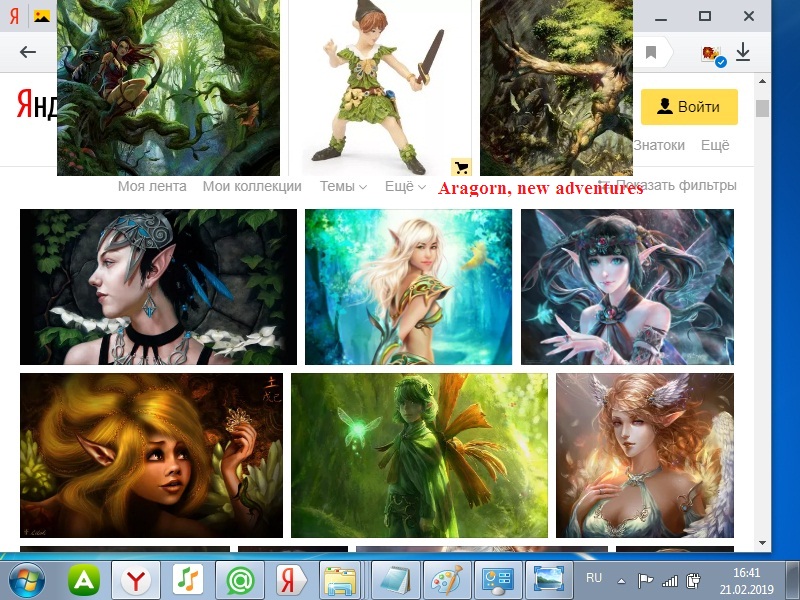The height and width of the screenshot is (600, 800).
Task: Open the blonde elf in blue forest image
Action: pyautogui.click(x=408, y=287)
